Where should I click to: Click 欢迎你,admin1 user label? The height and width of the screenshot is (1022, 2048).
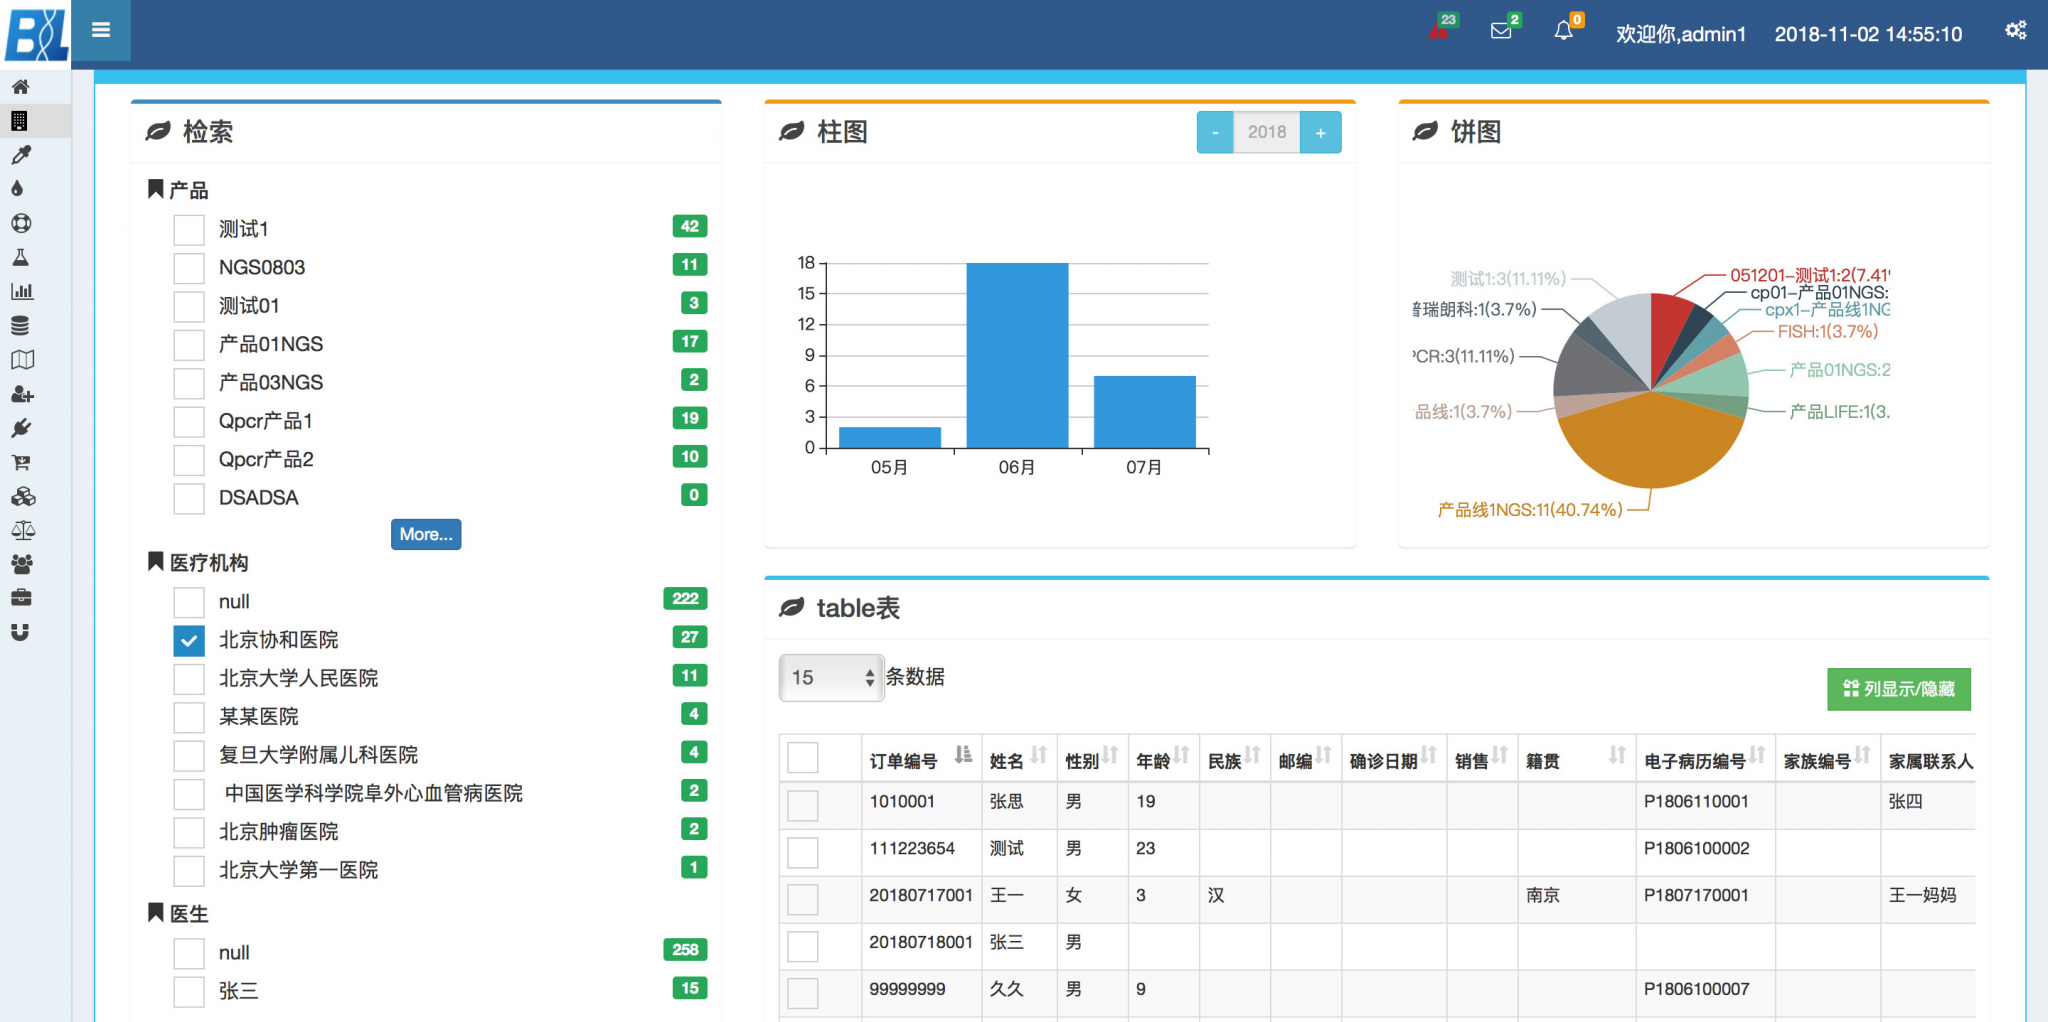point(1680,34)
